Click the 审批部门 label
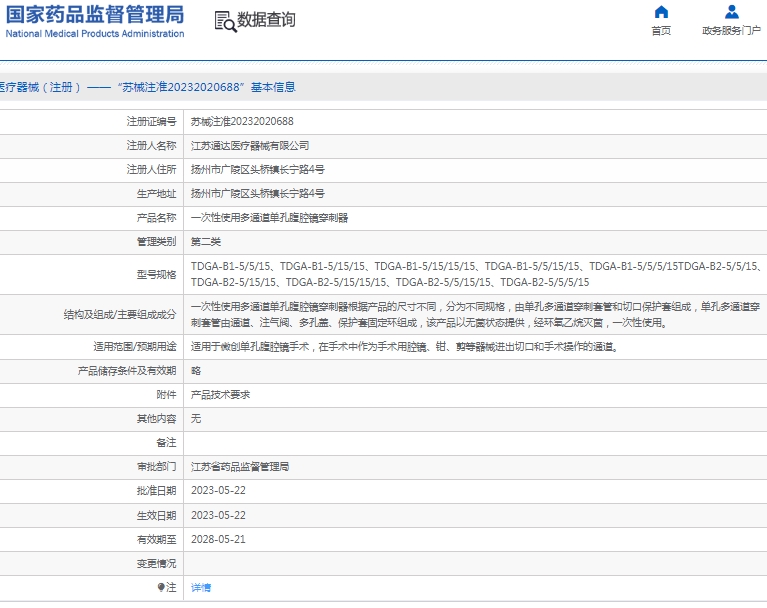This screenshot has height=608, width=767. (157, 467)
